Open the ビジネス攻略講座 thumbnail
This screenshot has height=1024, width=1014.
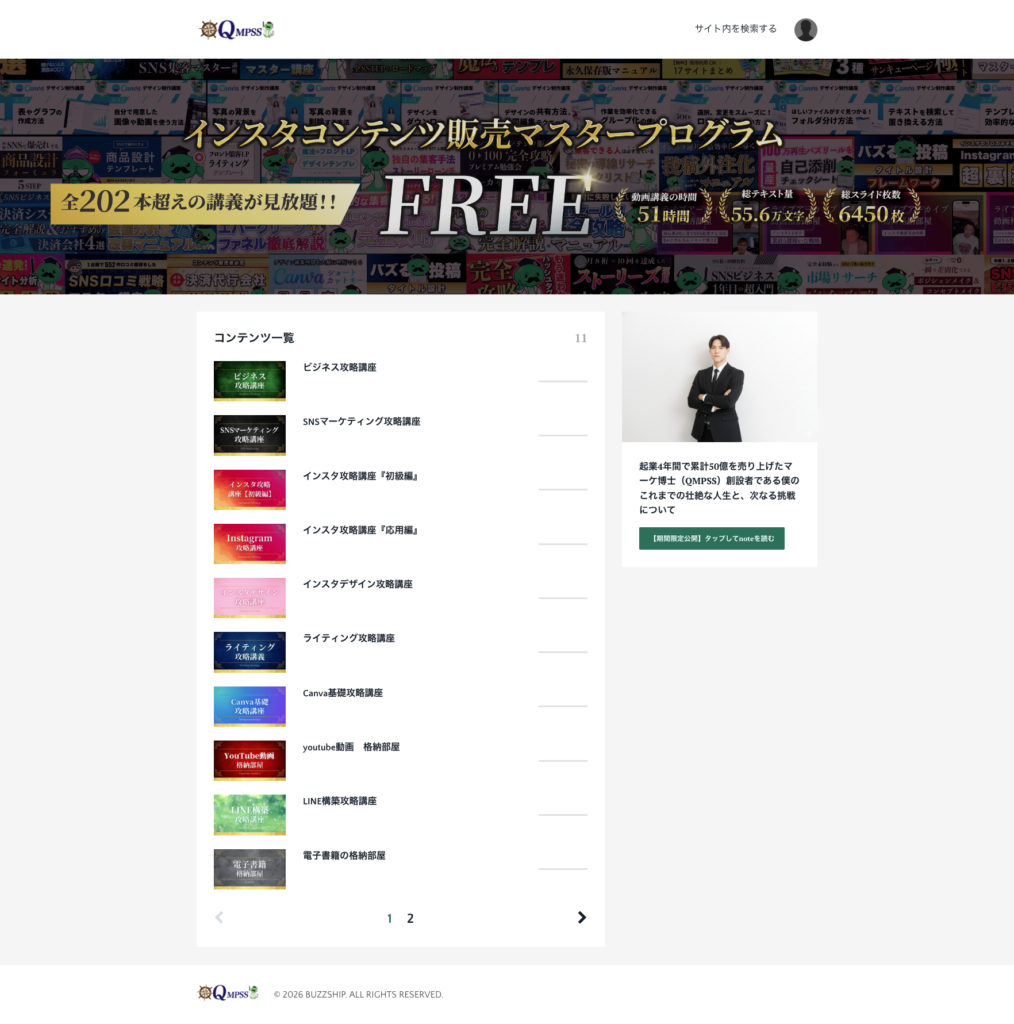(249, 381)
